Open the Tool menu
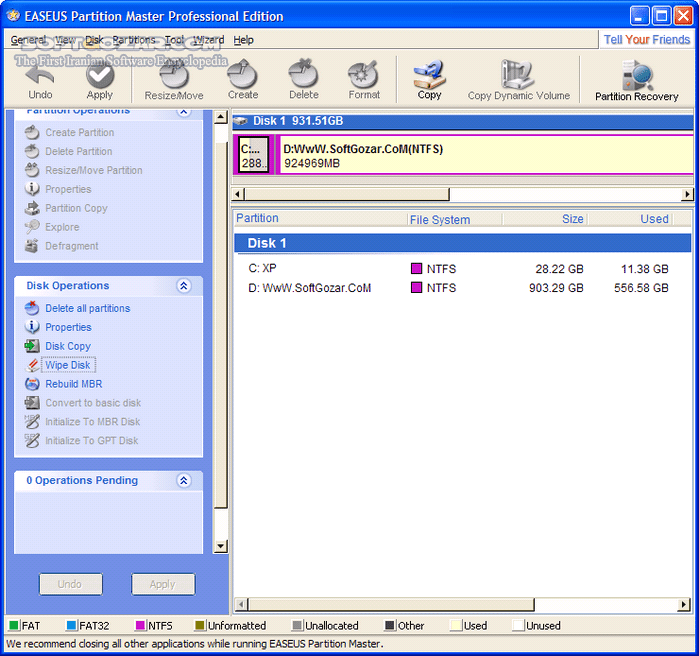 pyautogui.click(x=174, y=40)
